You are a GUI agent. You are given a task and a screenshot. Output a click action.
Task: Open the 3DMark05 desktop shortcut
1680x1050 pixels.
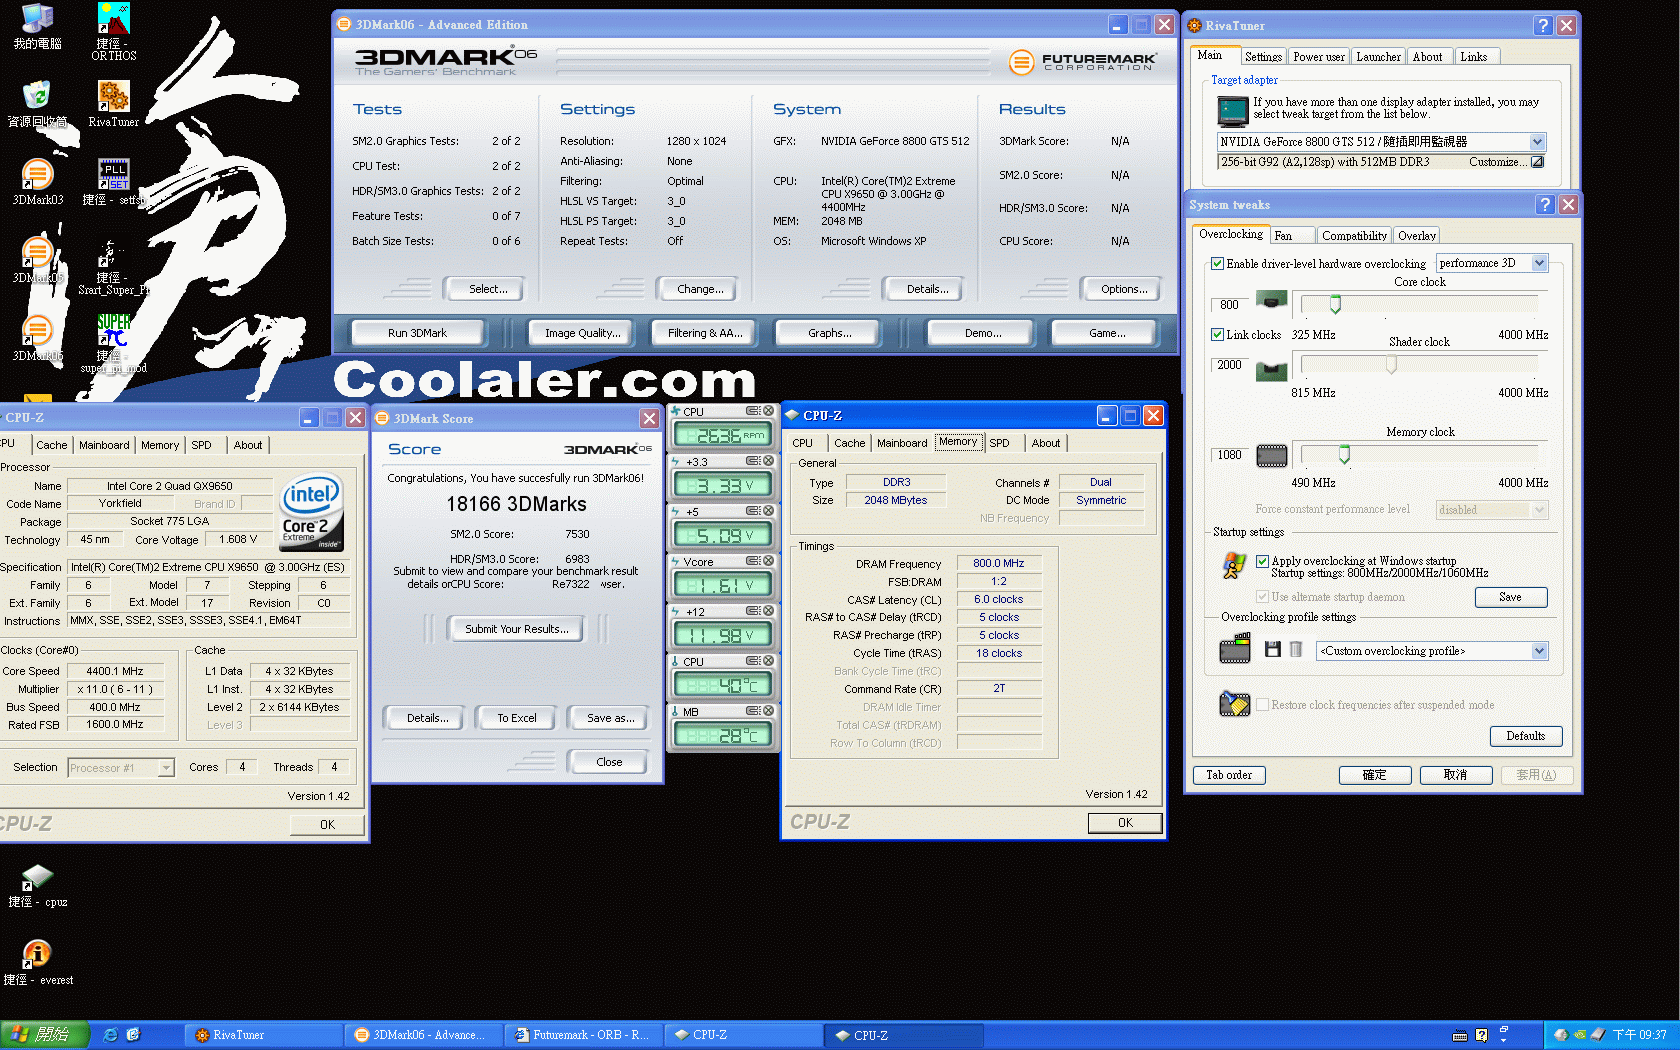[x=37, y=260]
